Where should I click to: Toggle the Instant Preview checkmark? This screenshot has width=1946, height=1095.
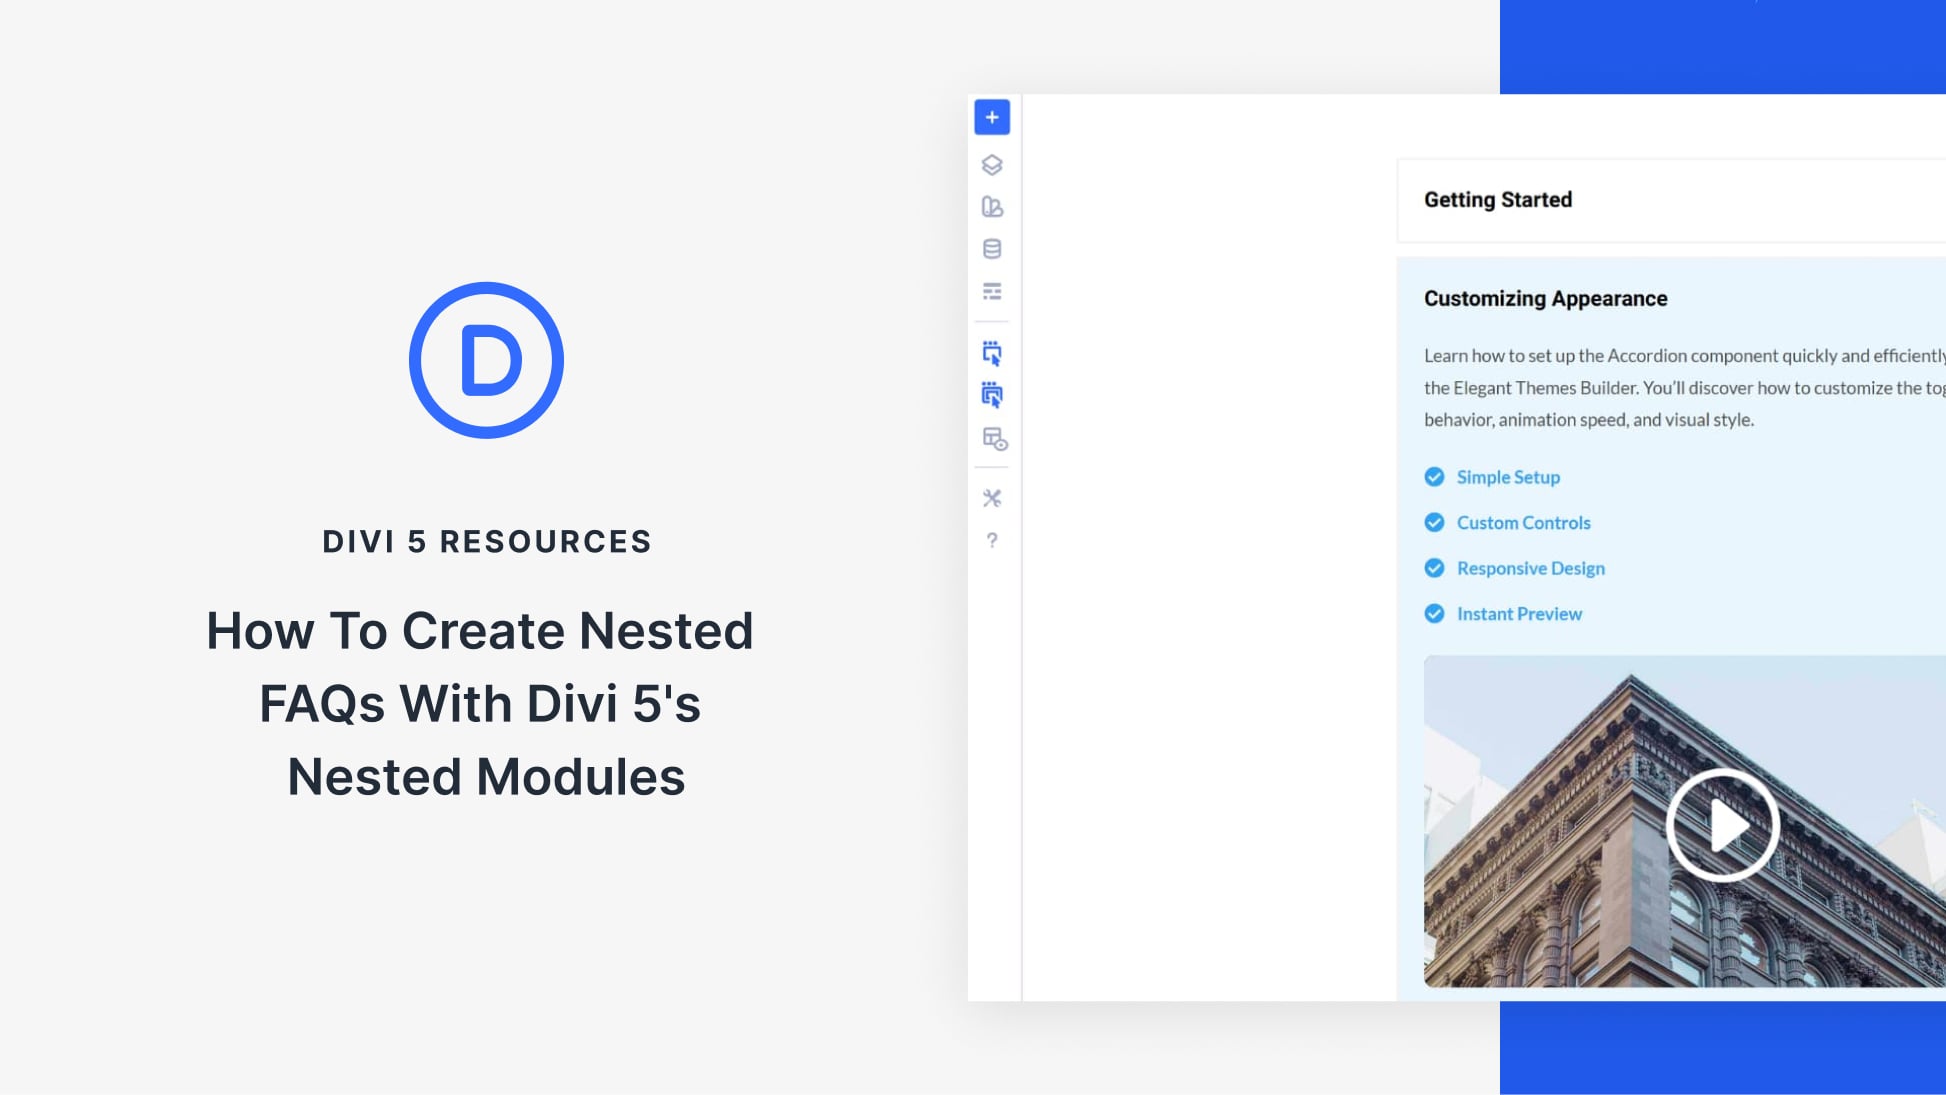[1433, 613]
